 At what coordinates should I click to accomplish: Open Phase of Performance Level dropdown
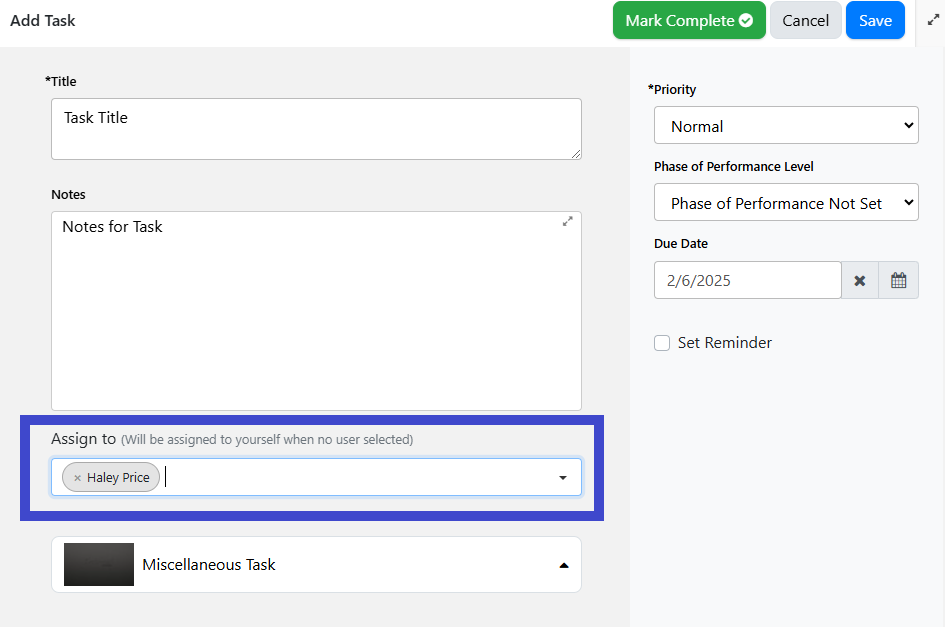[786, 203]
